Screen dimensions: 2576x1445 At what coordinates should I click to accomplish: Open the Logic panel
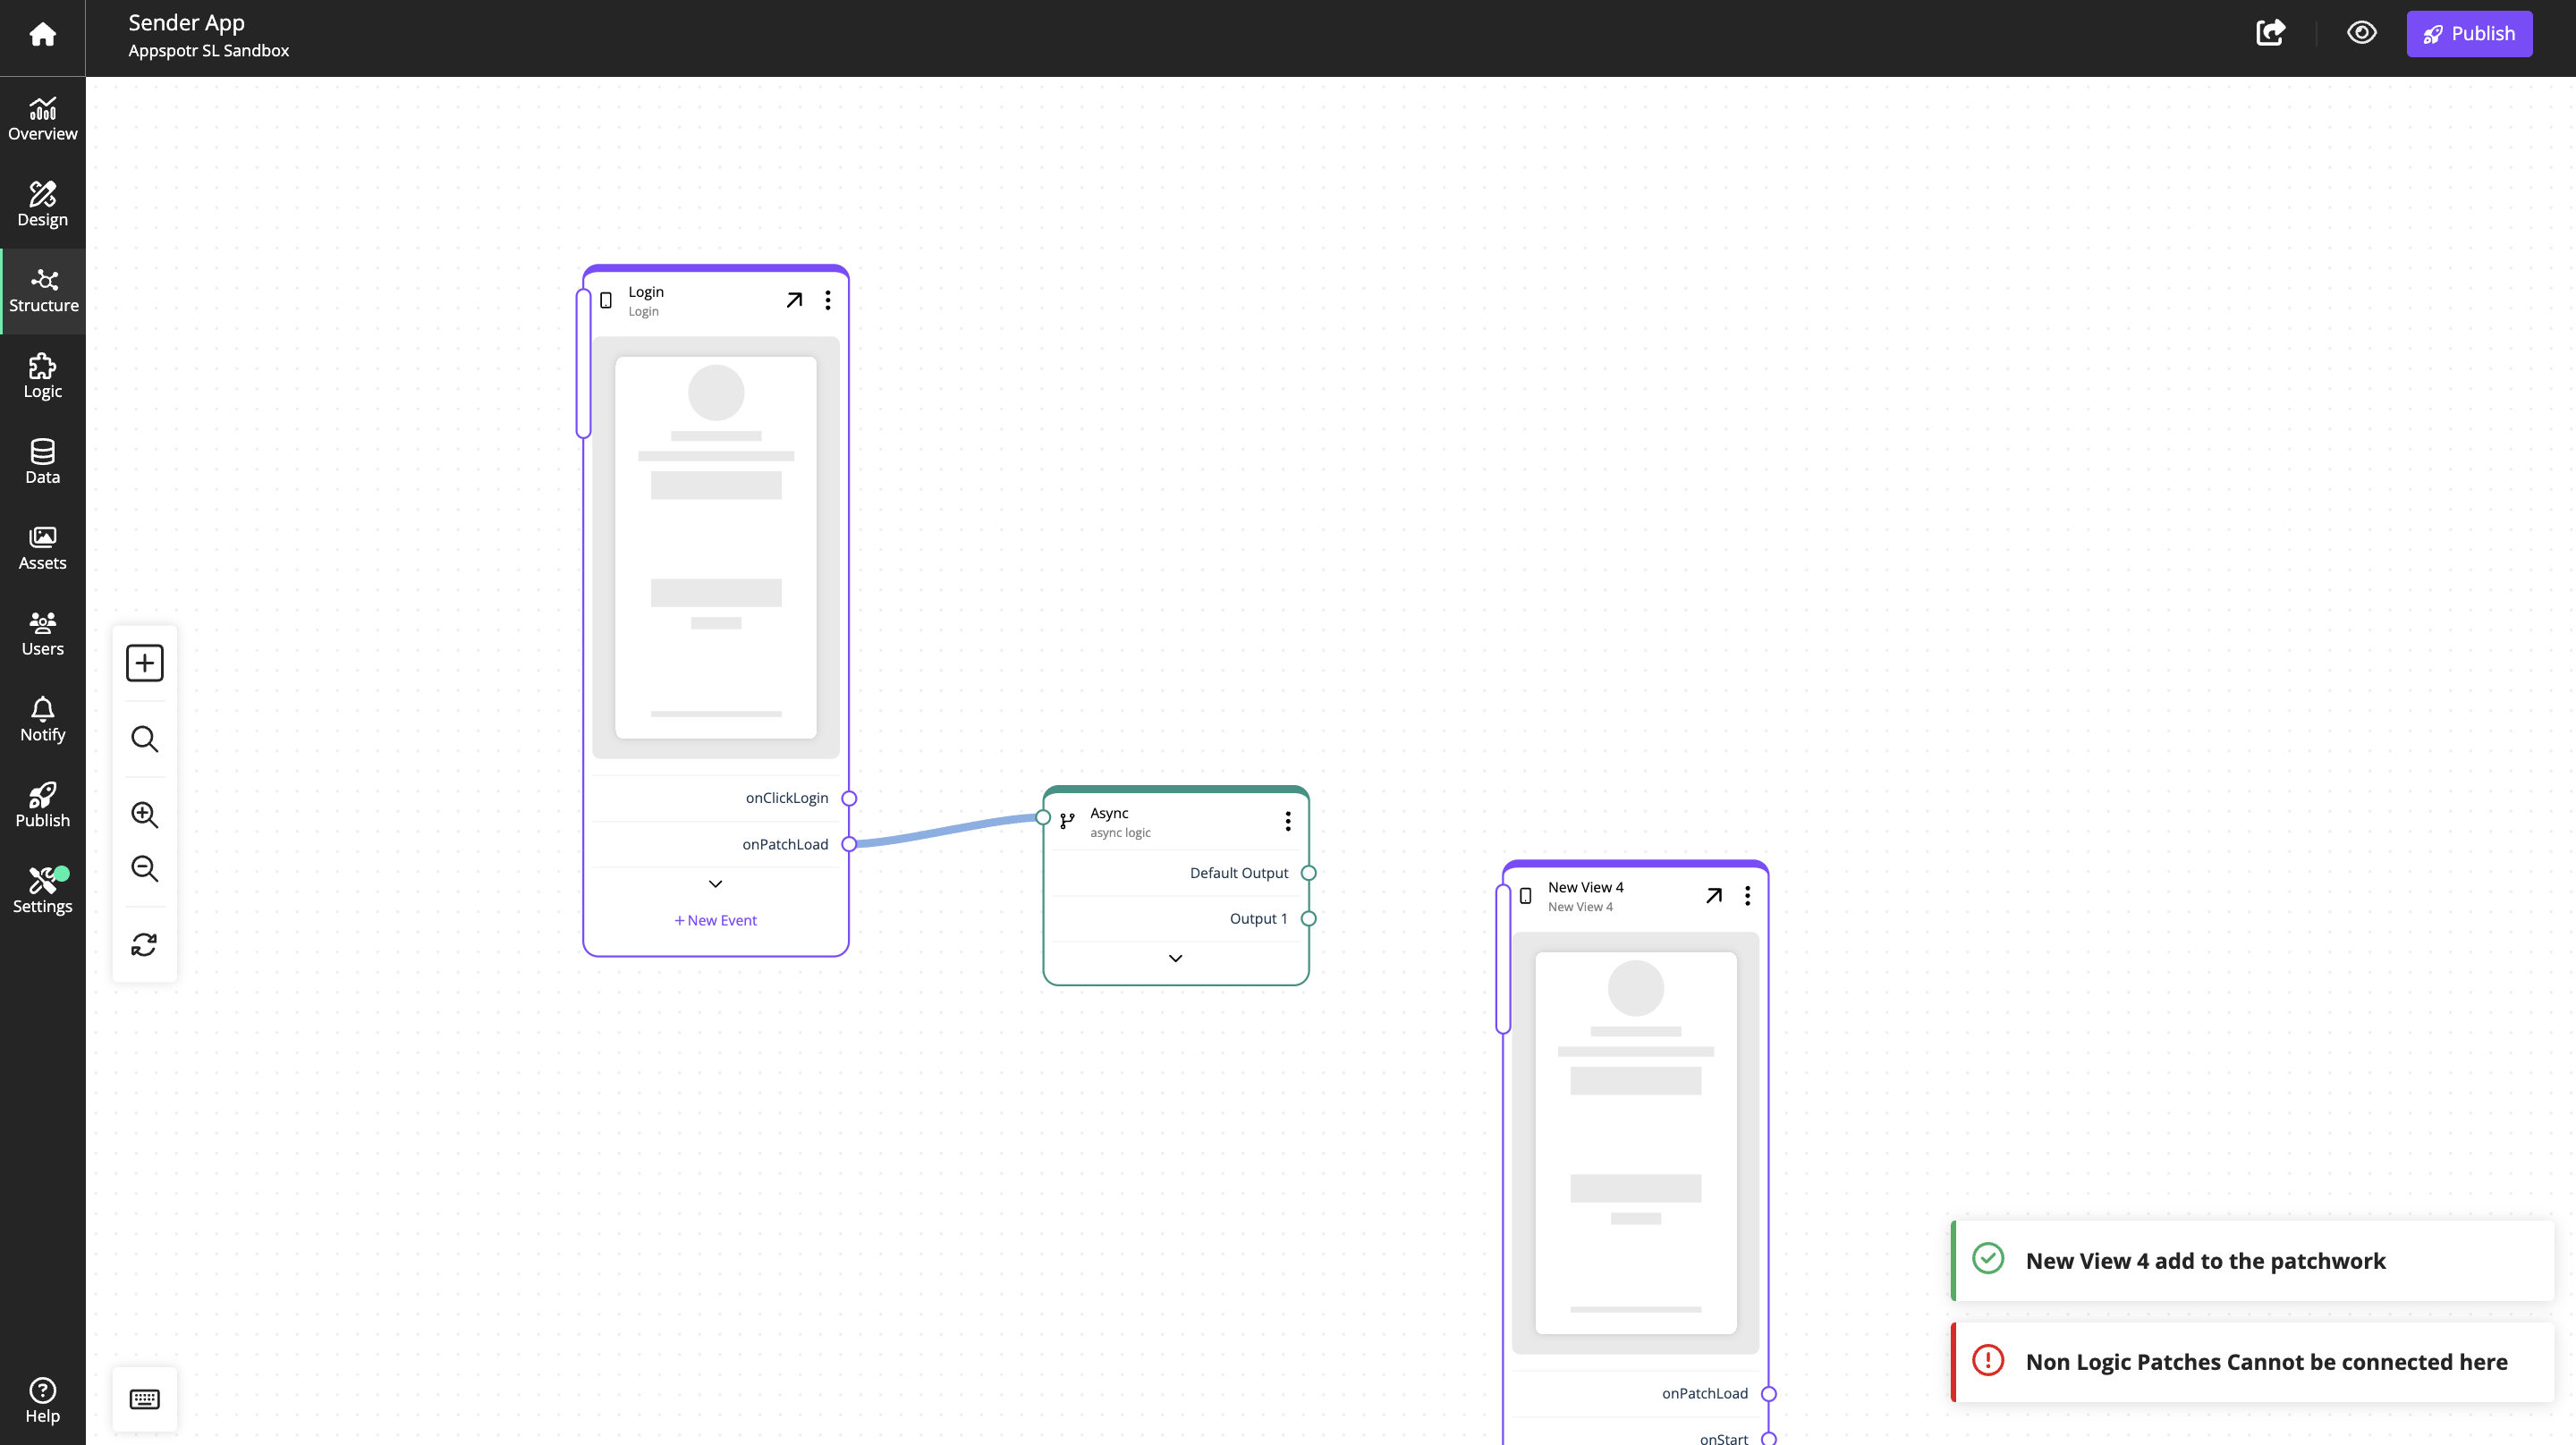tap(40, 373)
